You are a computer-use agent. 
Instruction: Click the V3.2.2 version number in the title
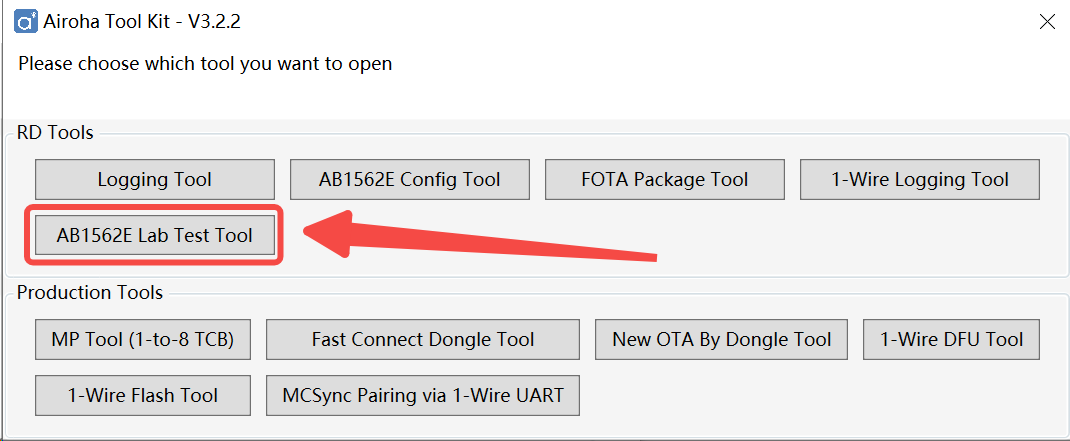214,23
